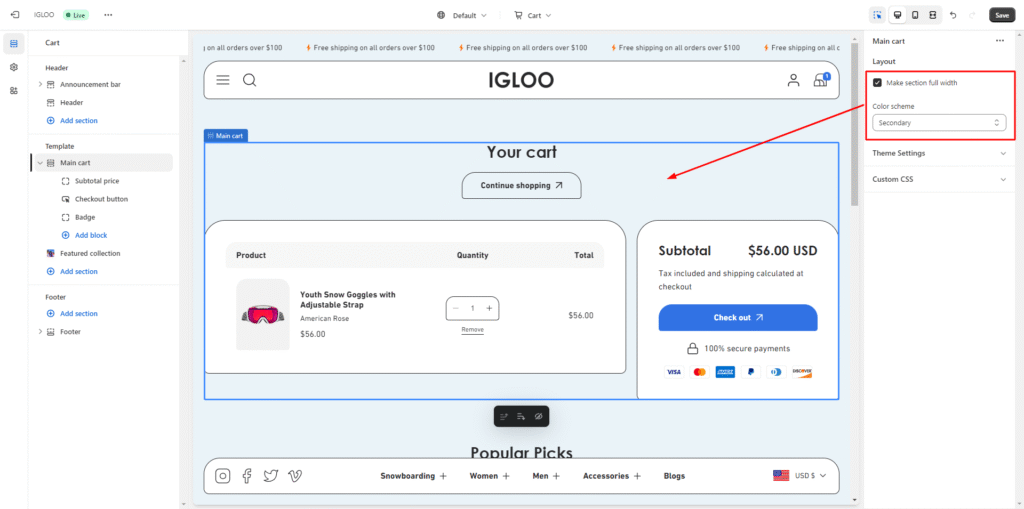
Task: Switch to mobile preview icon
Action: (914, 15)
